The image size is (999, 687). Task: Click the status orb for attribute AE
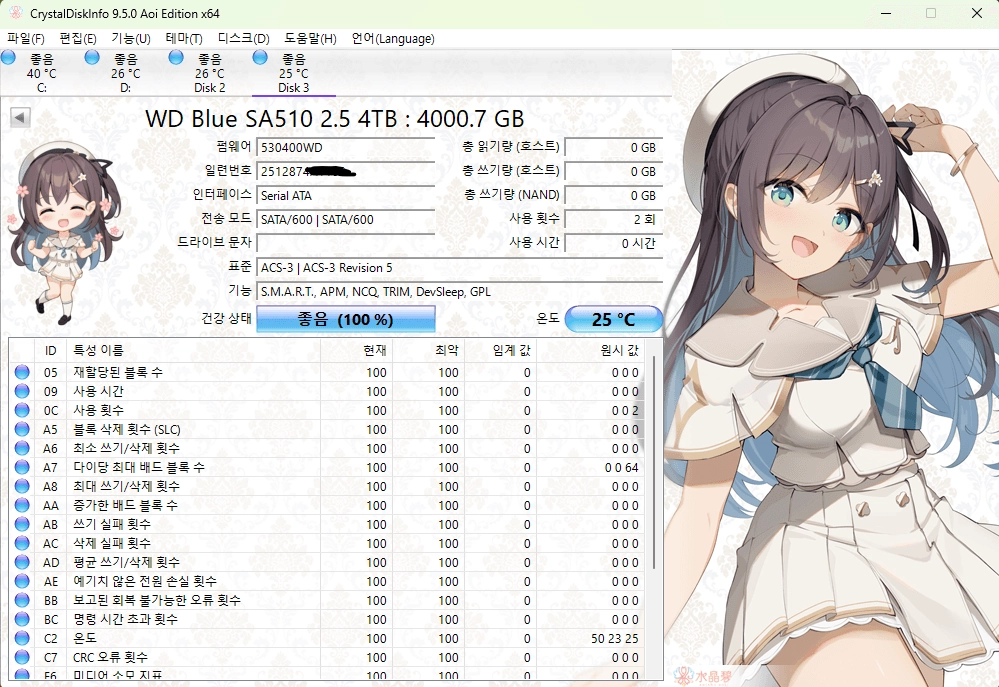tap(22, 581)
